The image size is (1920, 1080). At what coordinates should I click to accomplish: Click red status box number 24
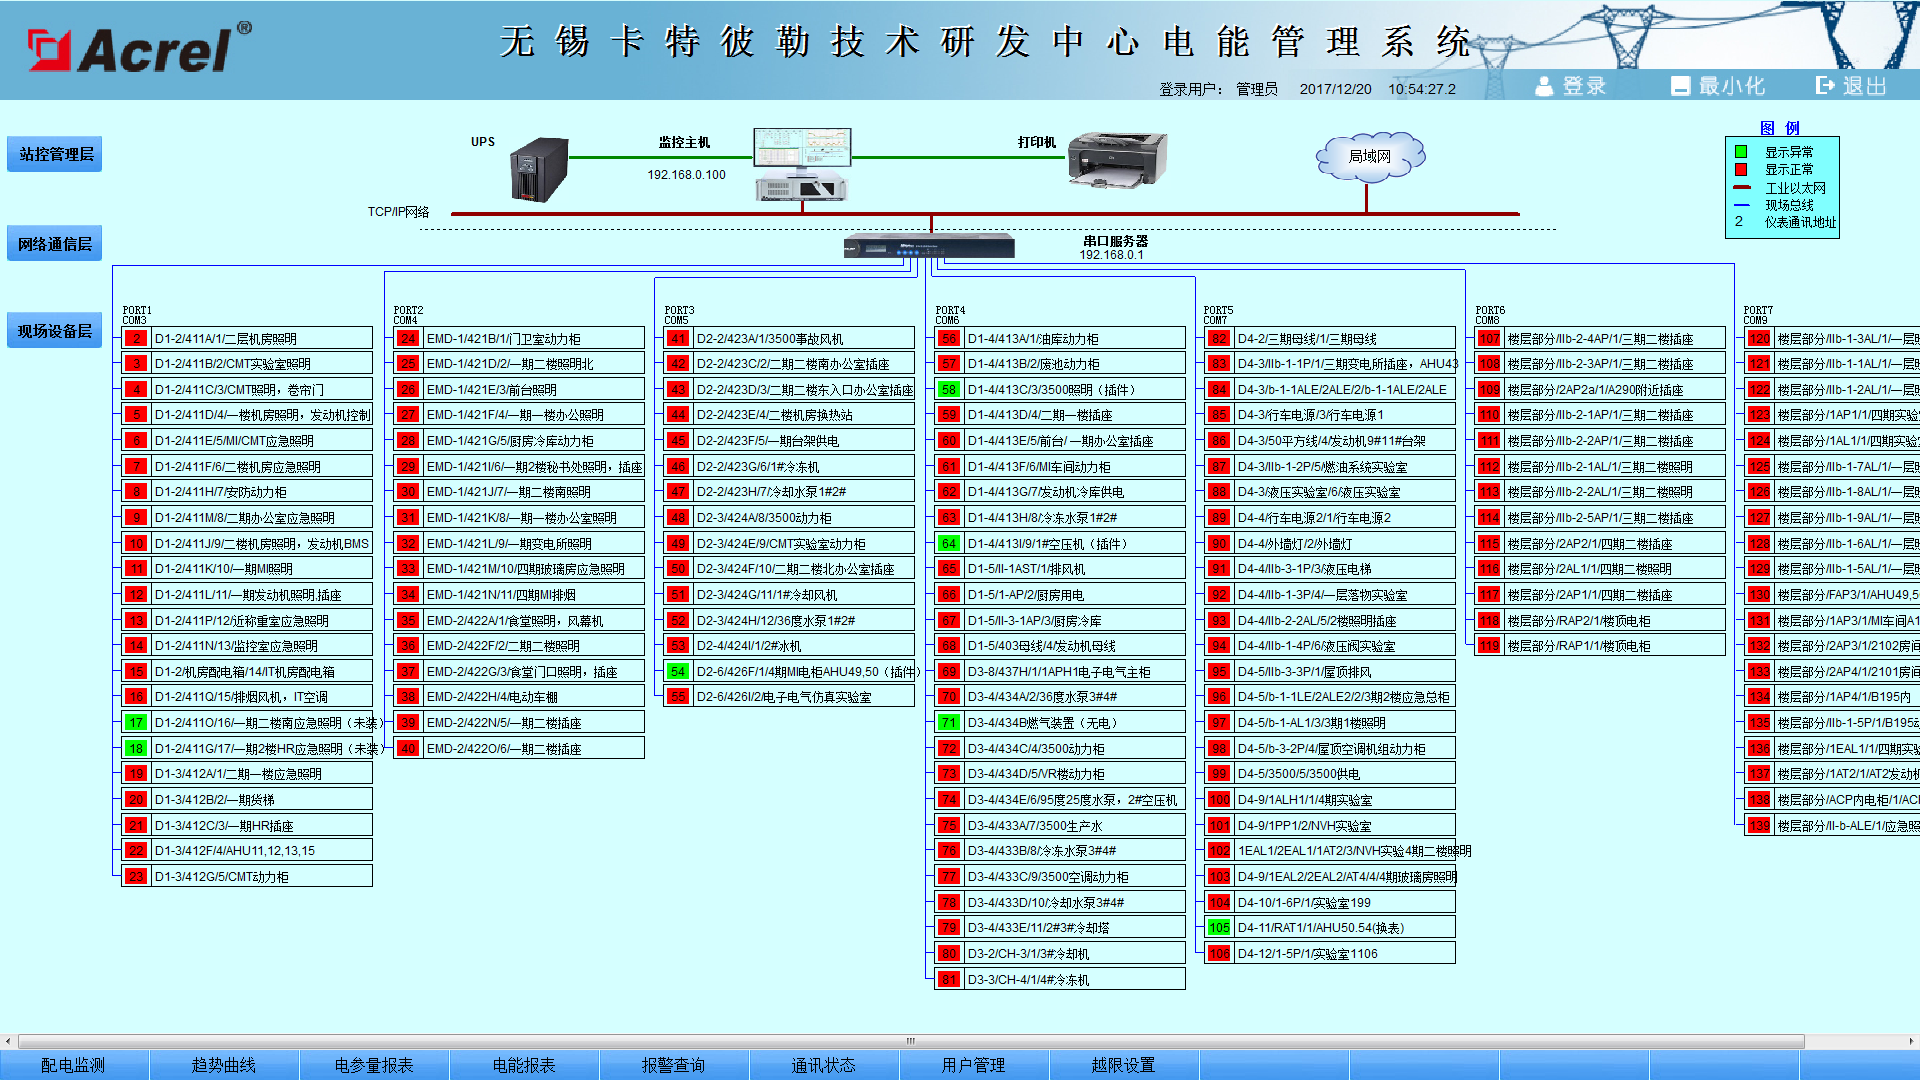click(407, 339)
